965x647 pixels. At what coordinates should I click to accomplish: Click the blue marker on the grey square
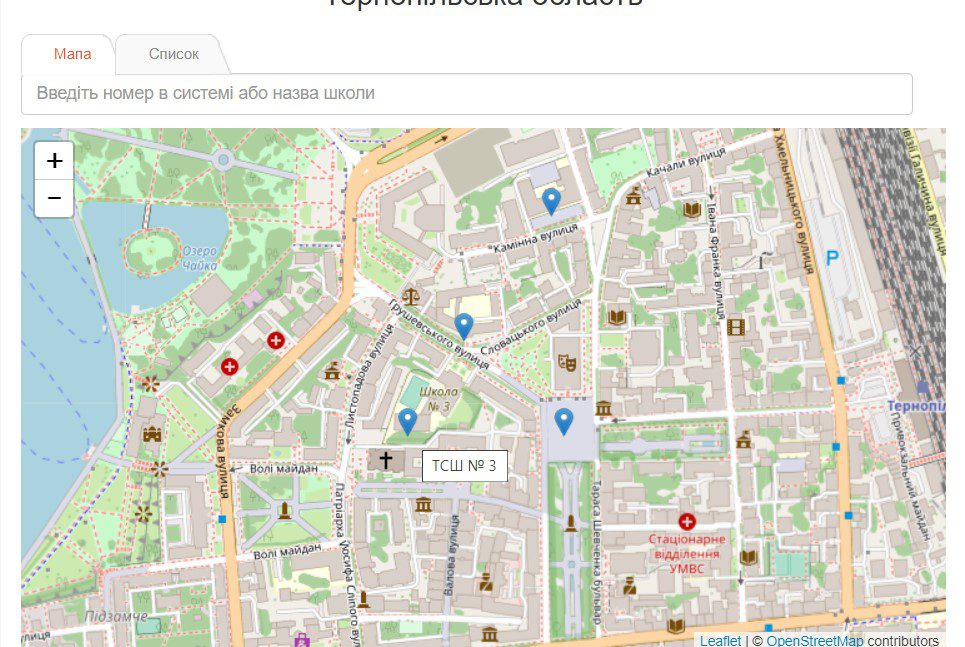click(564, 422)
